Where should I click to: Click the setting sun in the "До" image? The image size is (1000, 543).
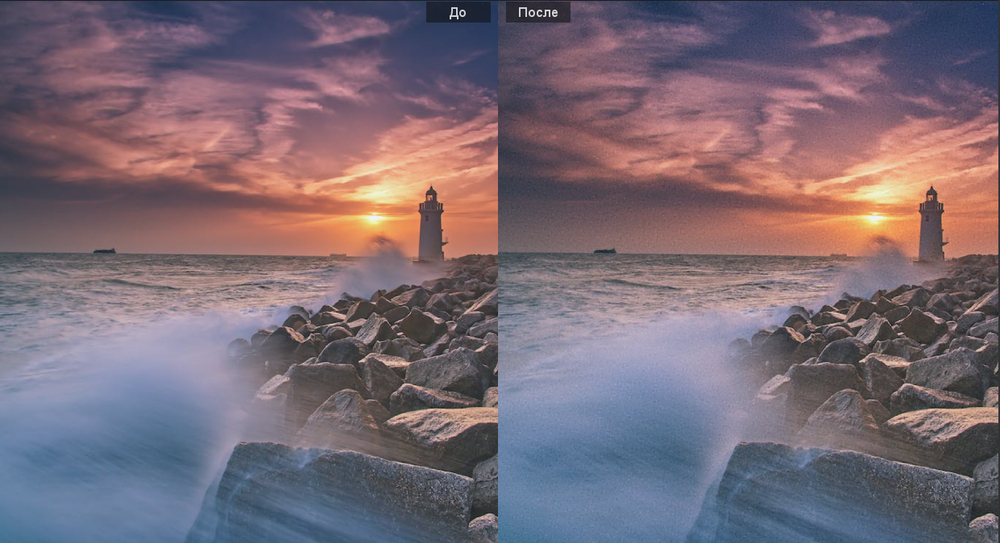point(374,217)
